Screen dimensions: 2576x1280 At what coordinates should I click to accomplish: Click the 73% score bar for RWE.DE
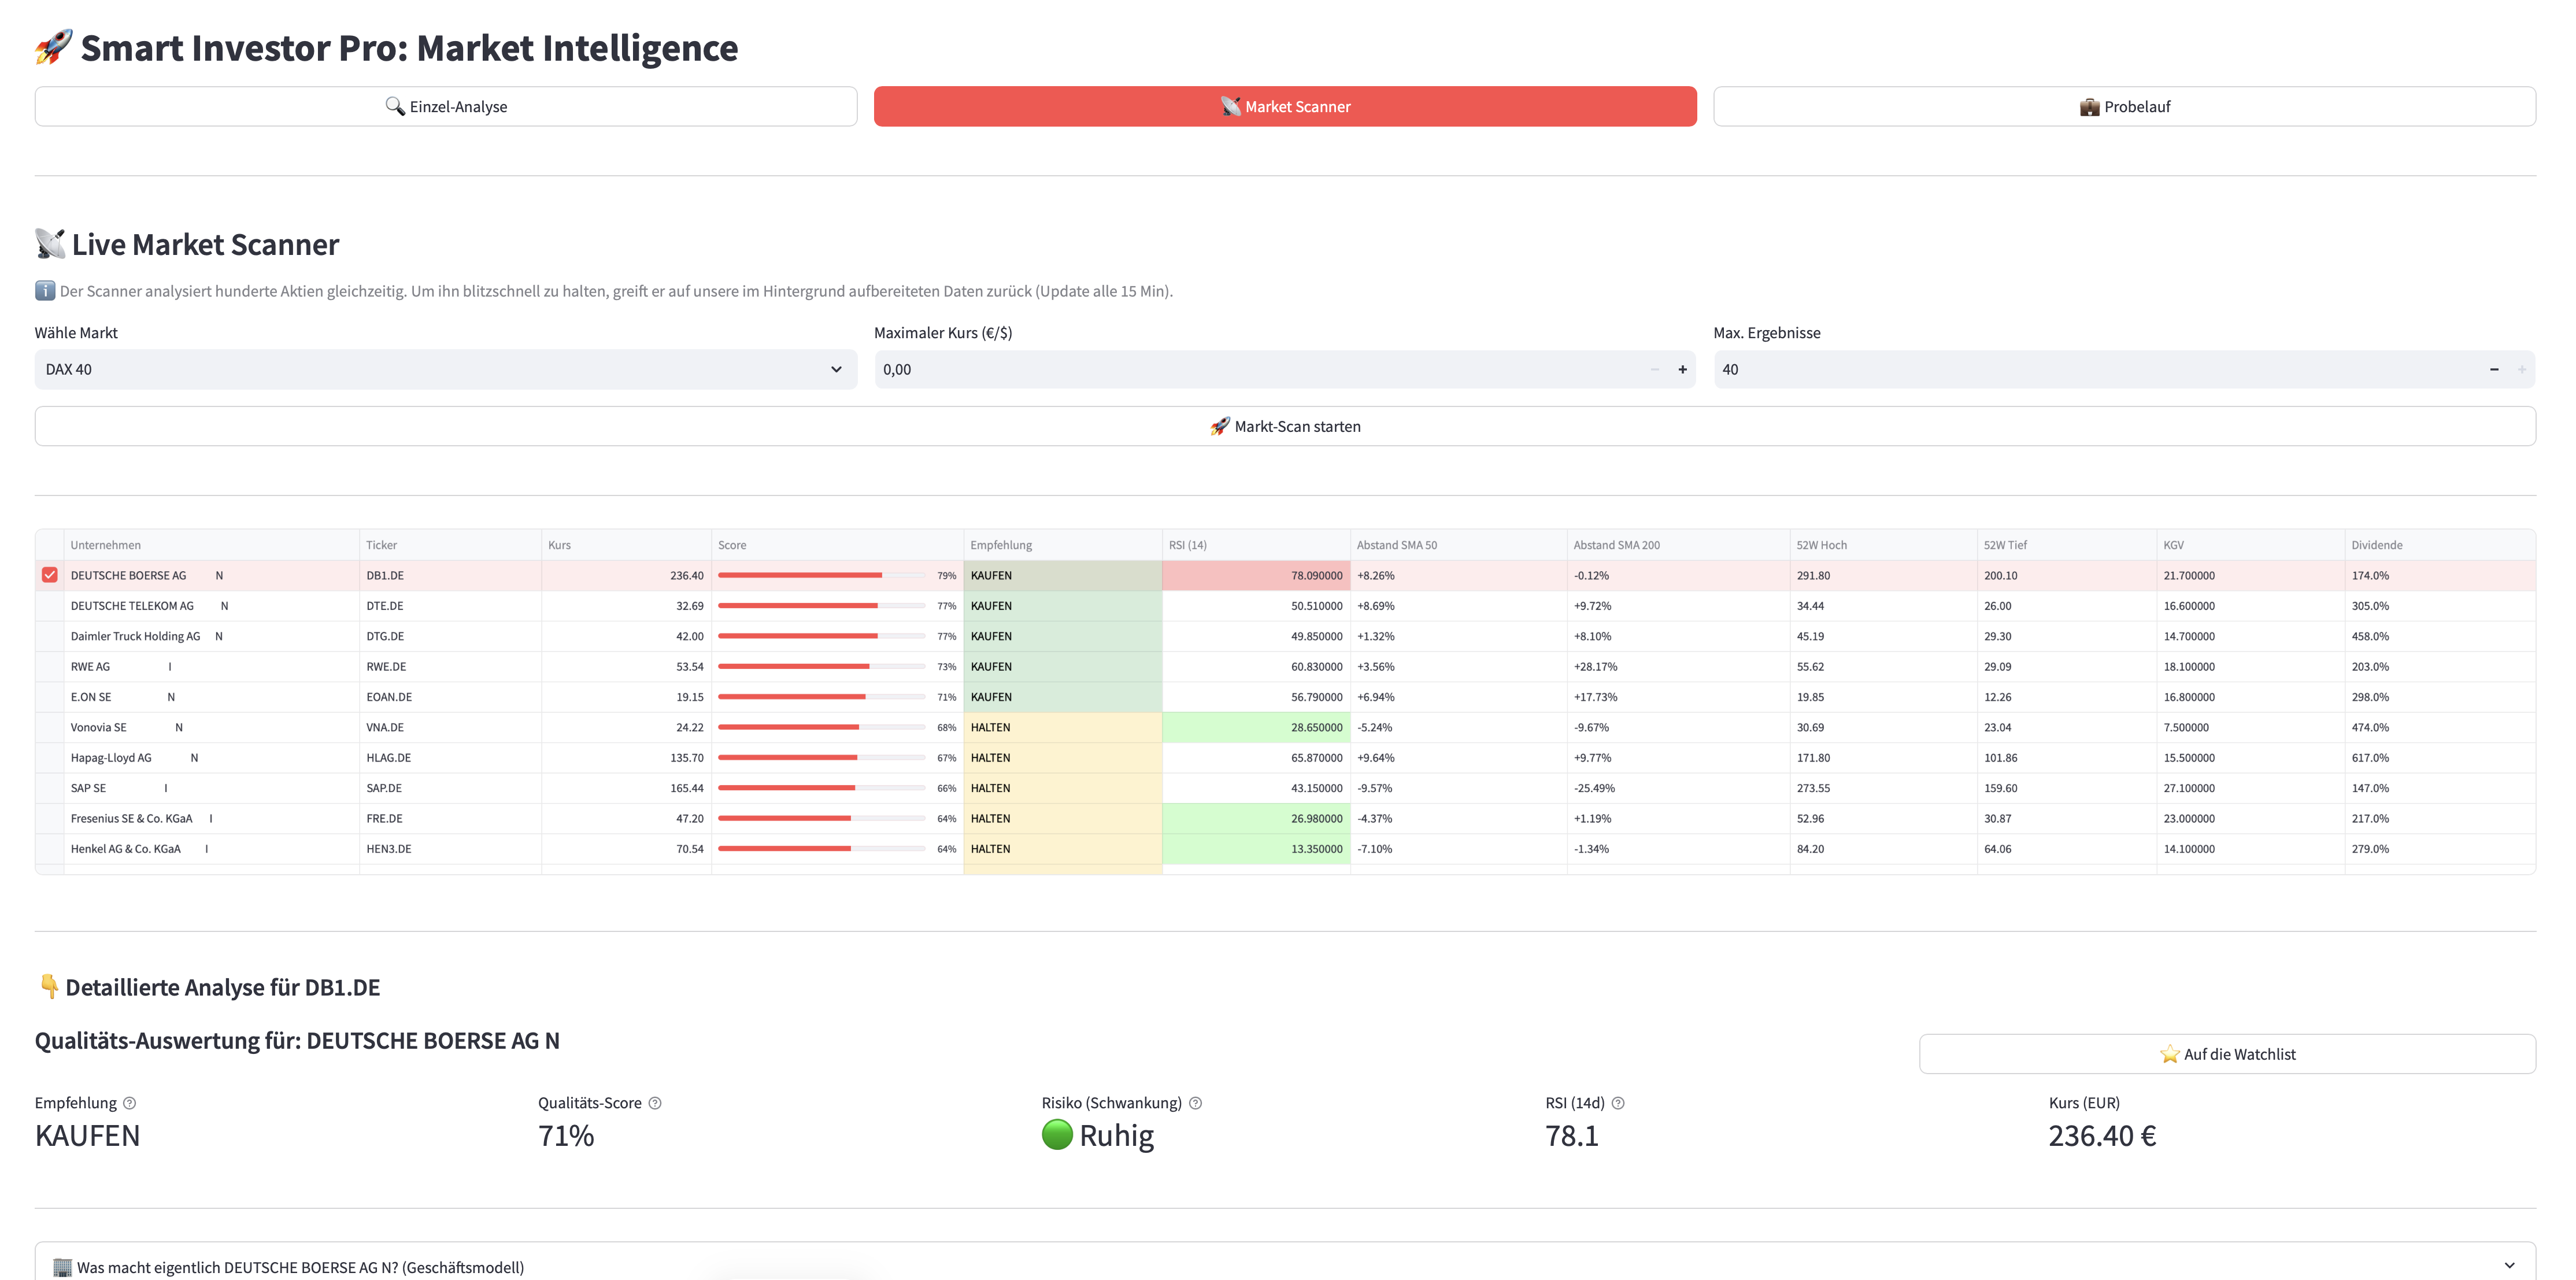(837, 666)
